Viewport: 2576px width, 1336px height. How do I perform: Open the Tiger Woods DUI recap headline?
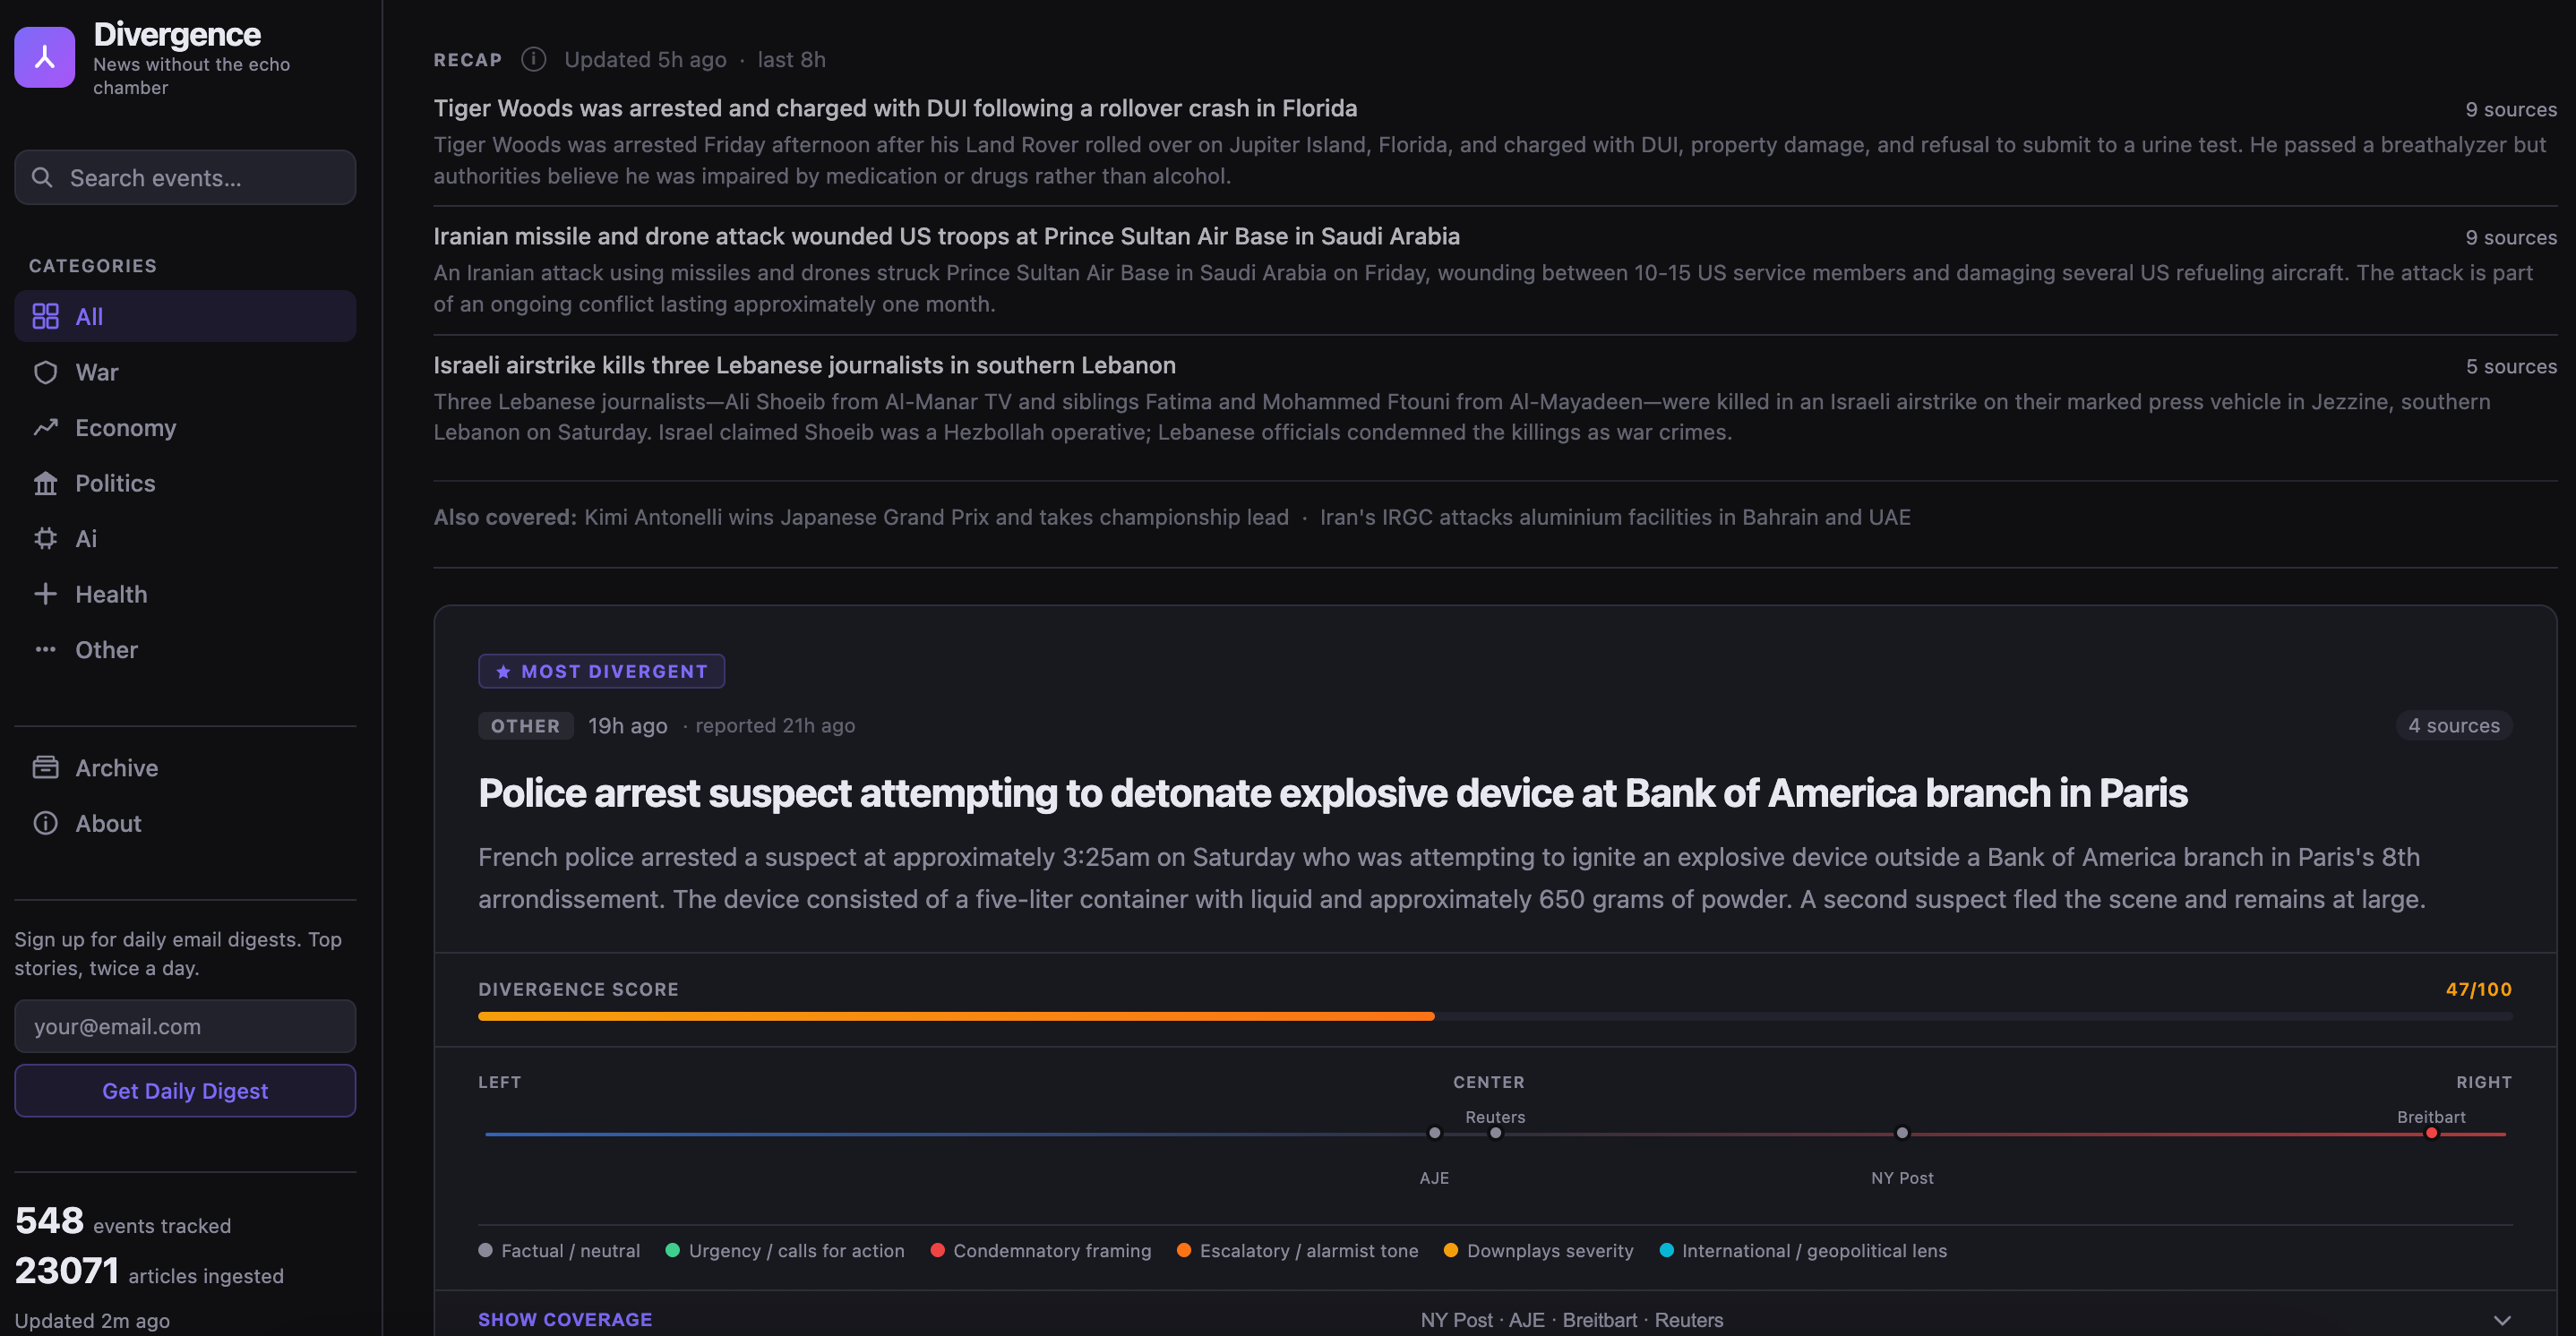[x=895, y=108]
